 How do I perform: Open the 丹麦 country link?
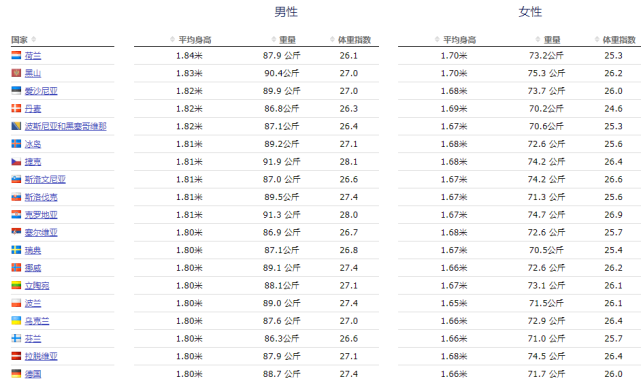coord(33,109)
